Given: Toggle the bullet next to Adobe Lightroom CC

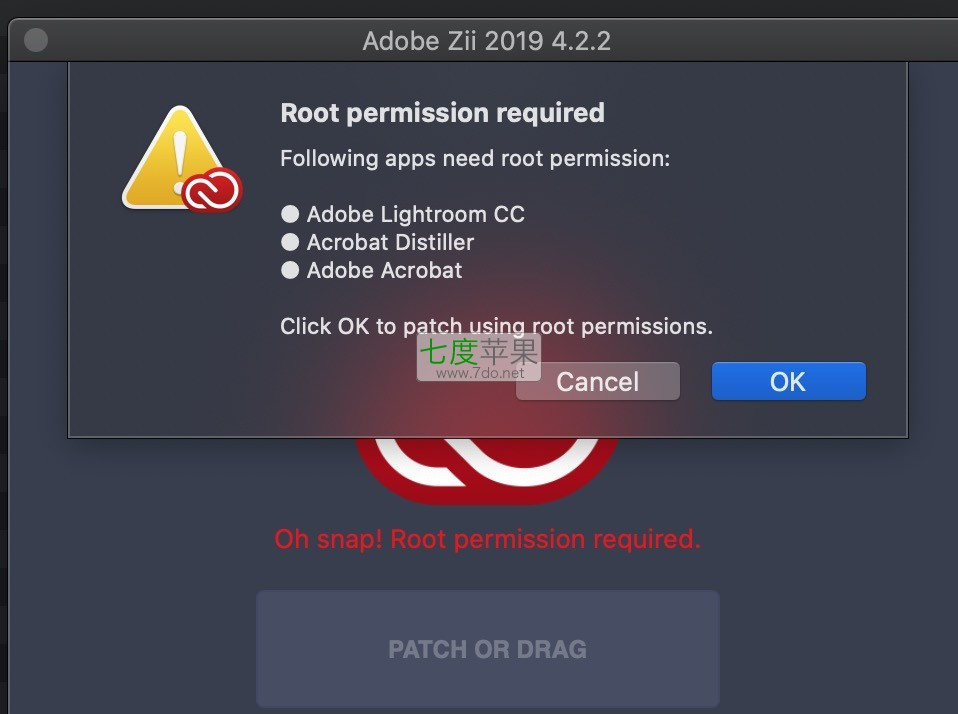Looking at the screenshot, I should (x=289, y=213).
